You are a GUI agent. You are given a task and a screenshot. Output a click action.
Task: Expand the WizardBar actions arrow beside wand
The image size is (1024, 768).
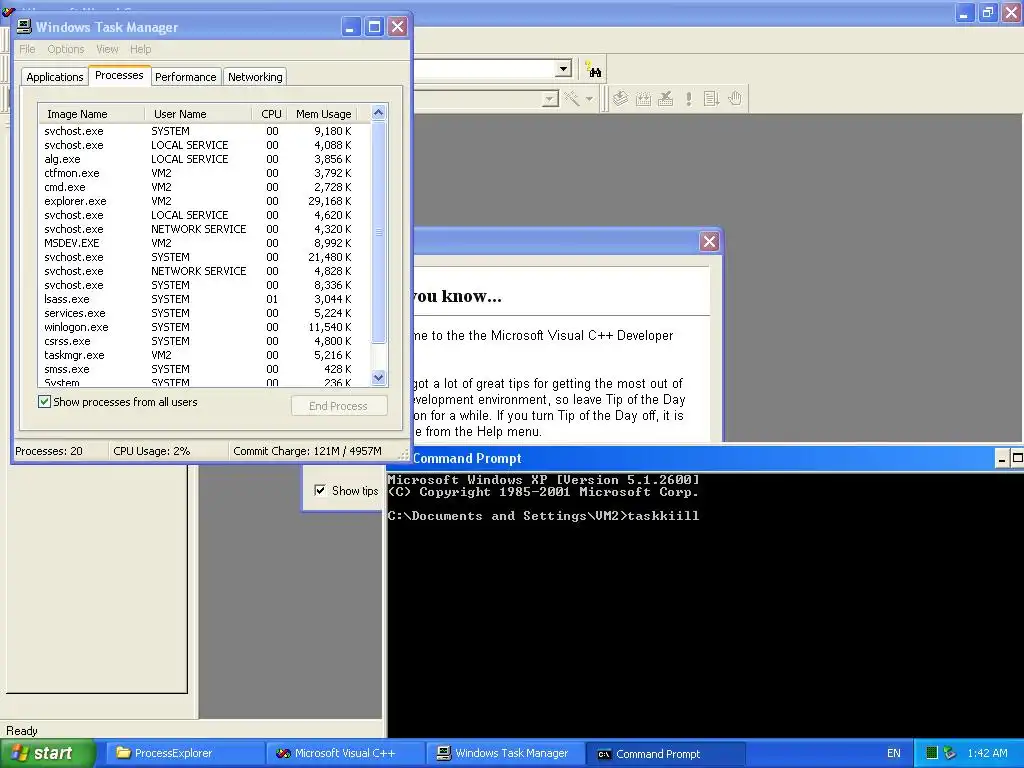(x=589, y=99)
